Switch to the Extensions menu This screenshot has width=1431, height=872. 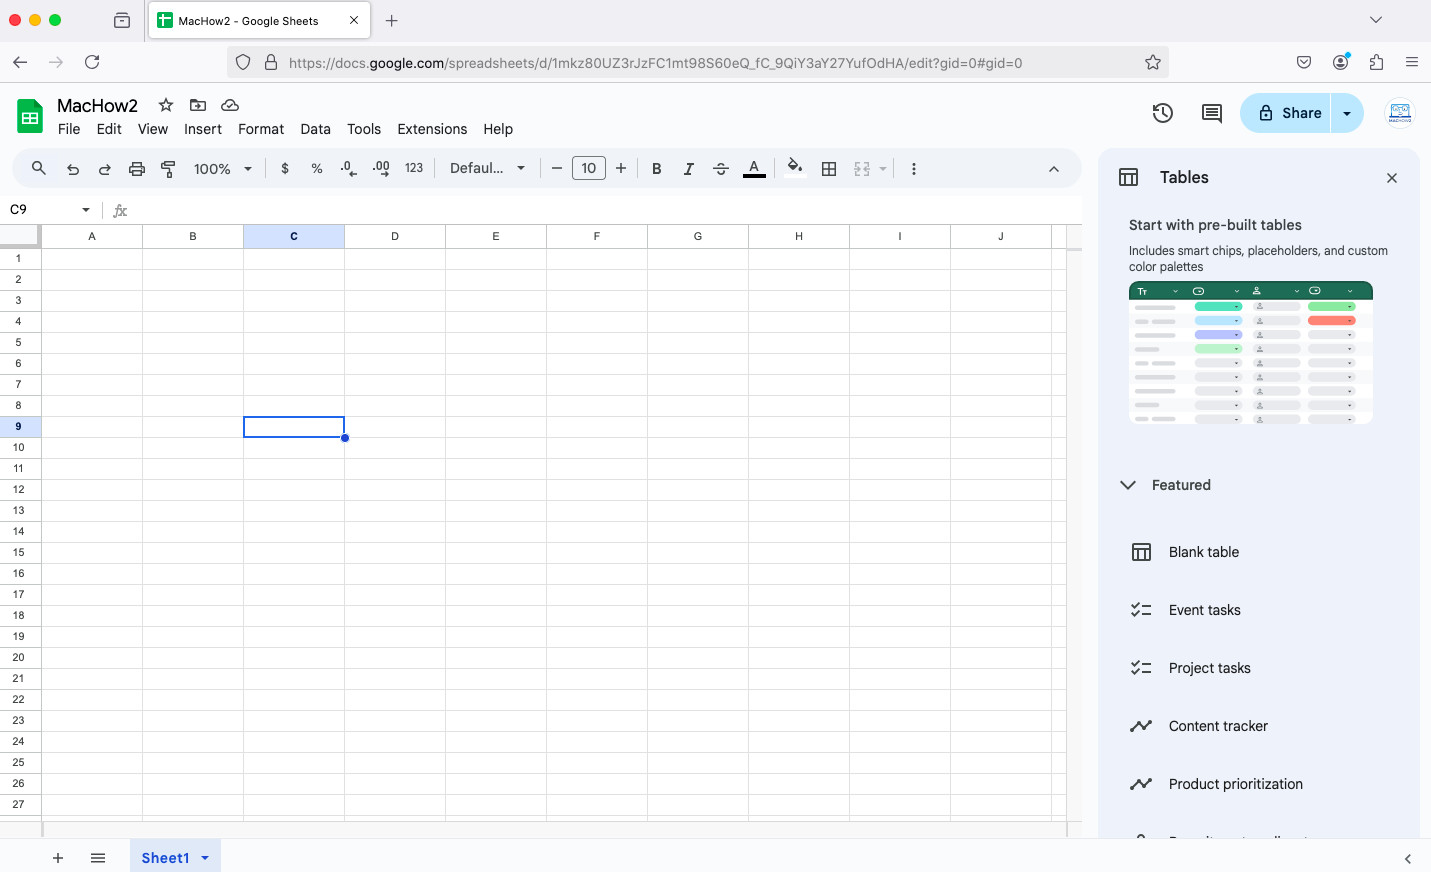431,129
